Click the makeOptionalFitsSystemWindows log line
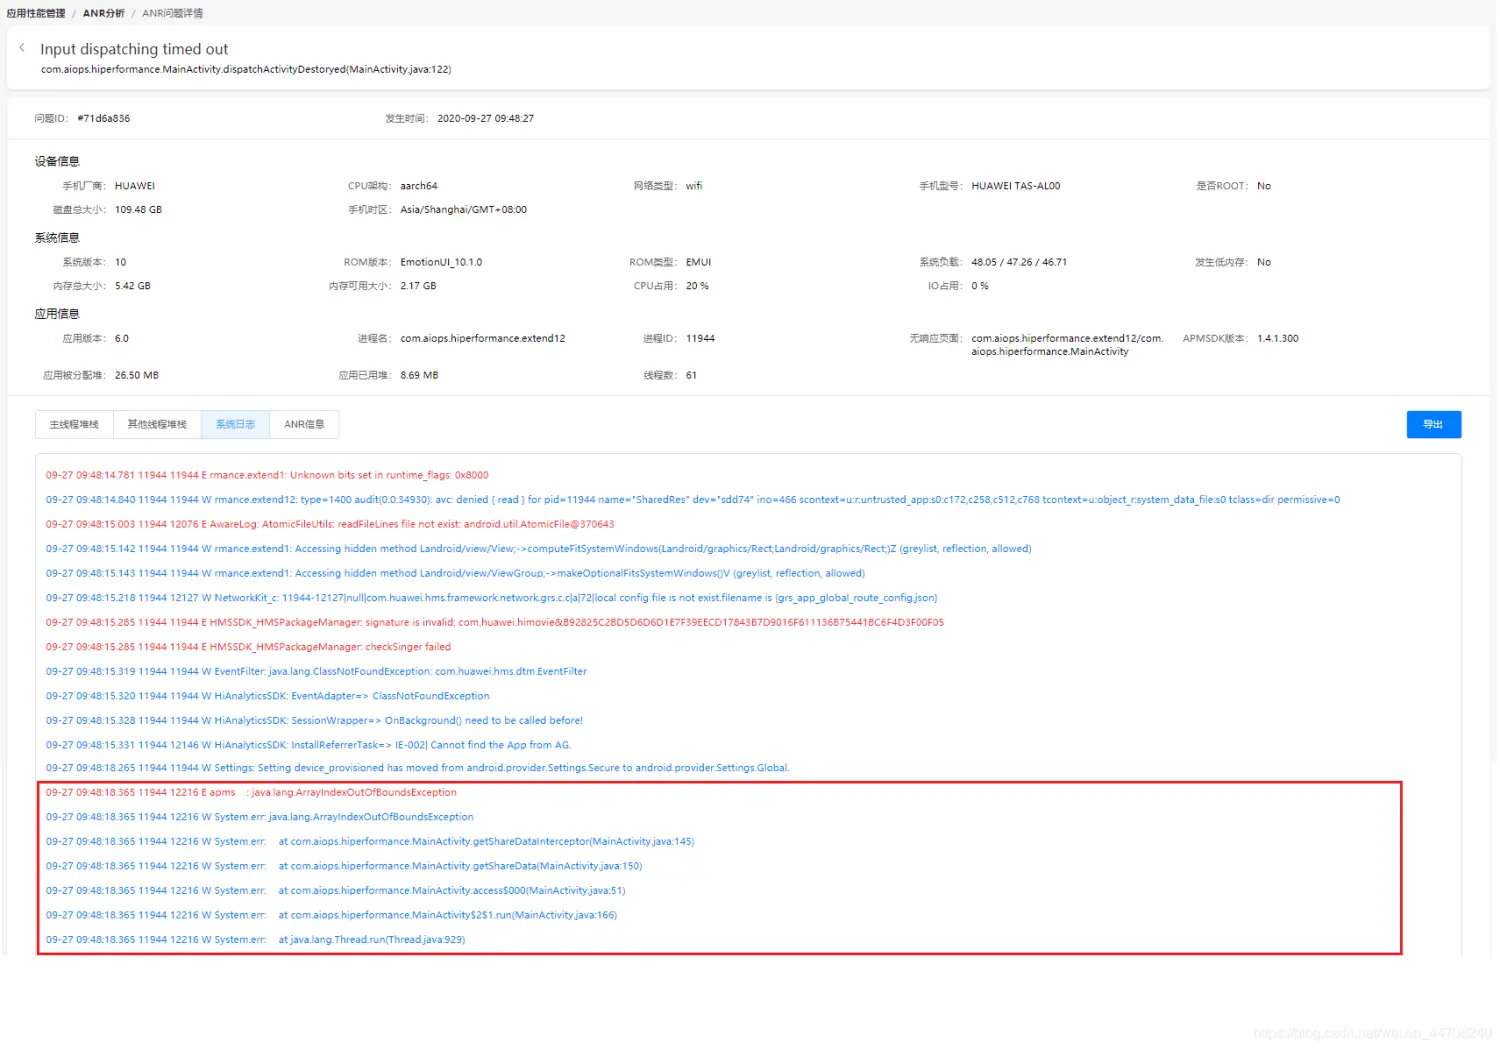 click(455, 574)
